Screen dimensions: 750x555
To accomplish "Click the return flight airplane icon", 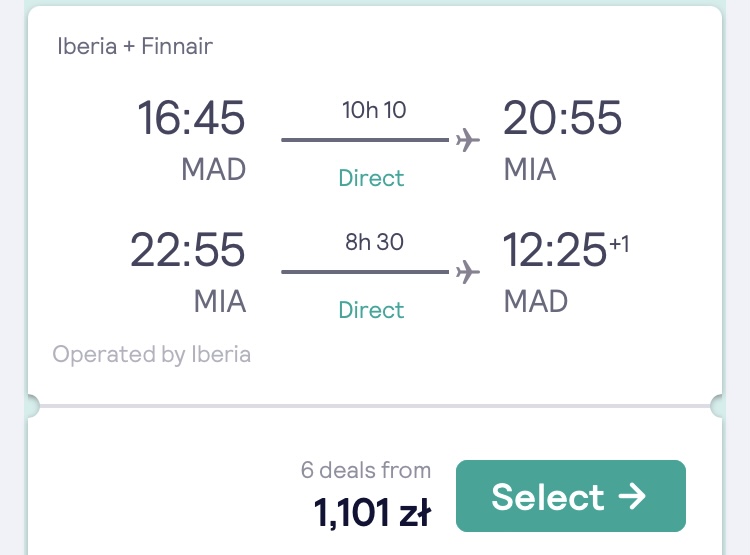I will [x=467, y=272].
